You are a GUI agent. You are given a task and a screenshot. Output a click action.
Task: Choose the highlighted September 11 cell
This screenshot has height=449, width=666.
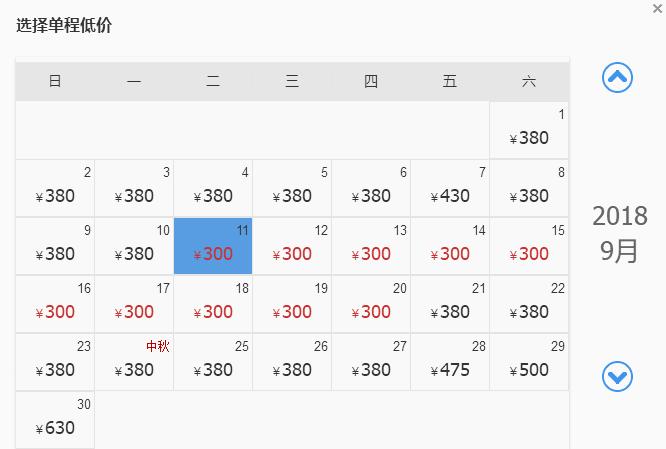[213, 246]
